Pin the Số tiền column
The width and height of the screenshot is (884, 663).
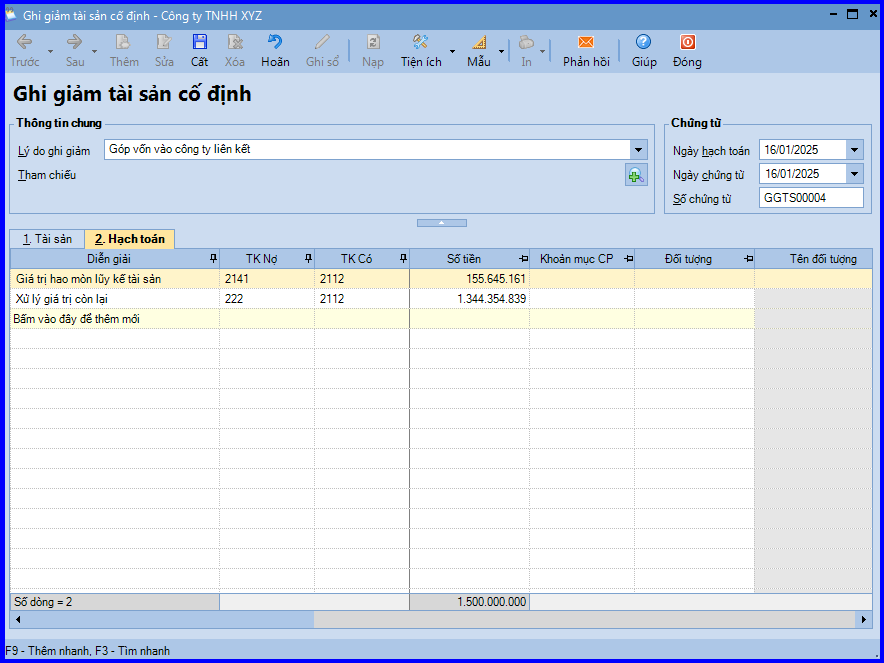[x=522, y=259]
